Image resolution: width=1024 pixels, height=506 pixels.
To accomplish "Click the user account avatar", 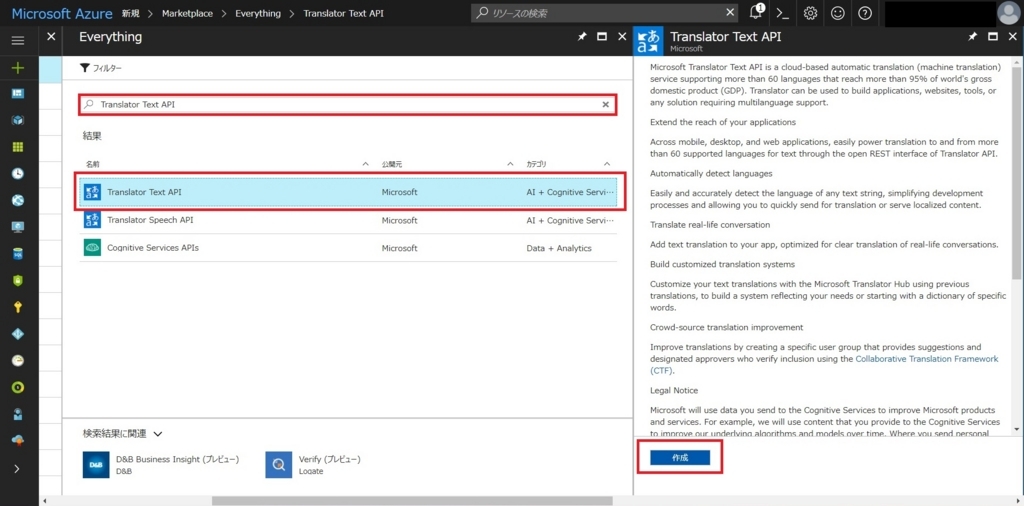I will 1010,13.
